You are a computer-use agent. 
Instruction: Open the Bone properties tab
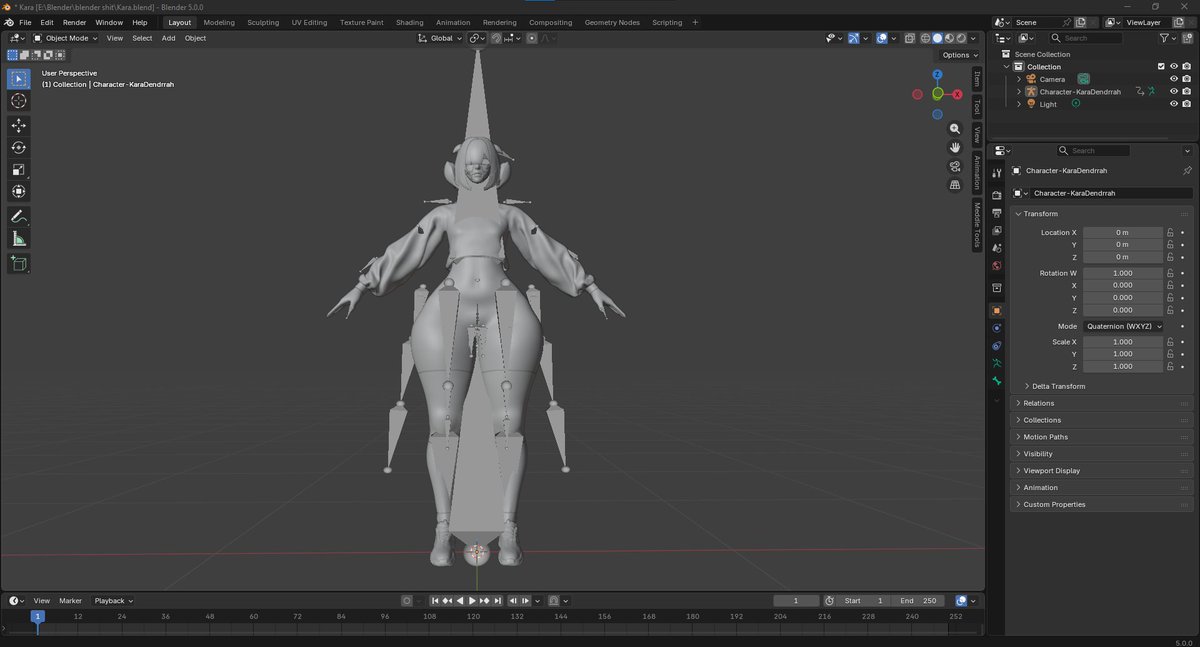(997, 382)
